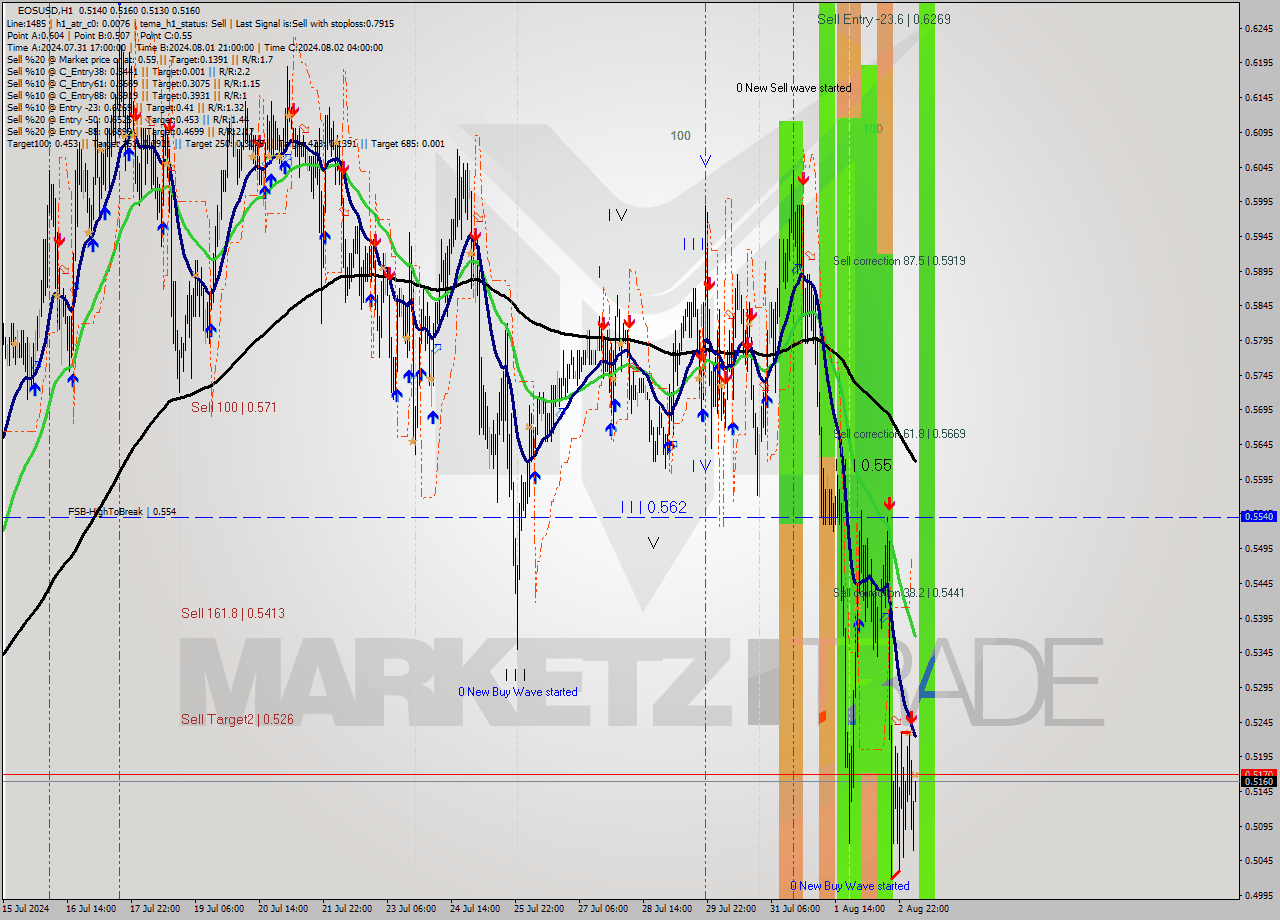Click 'Sell Entry -23.6 | 0.6269' label
This screenshot has height=920, width=1280.
pos(884,19)
